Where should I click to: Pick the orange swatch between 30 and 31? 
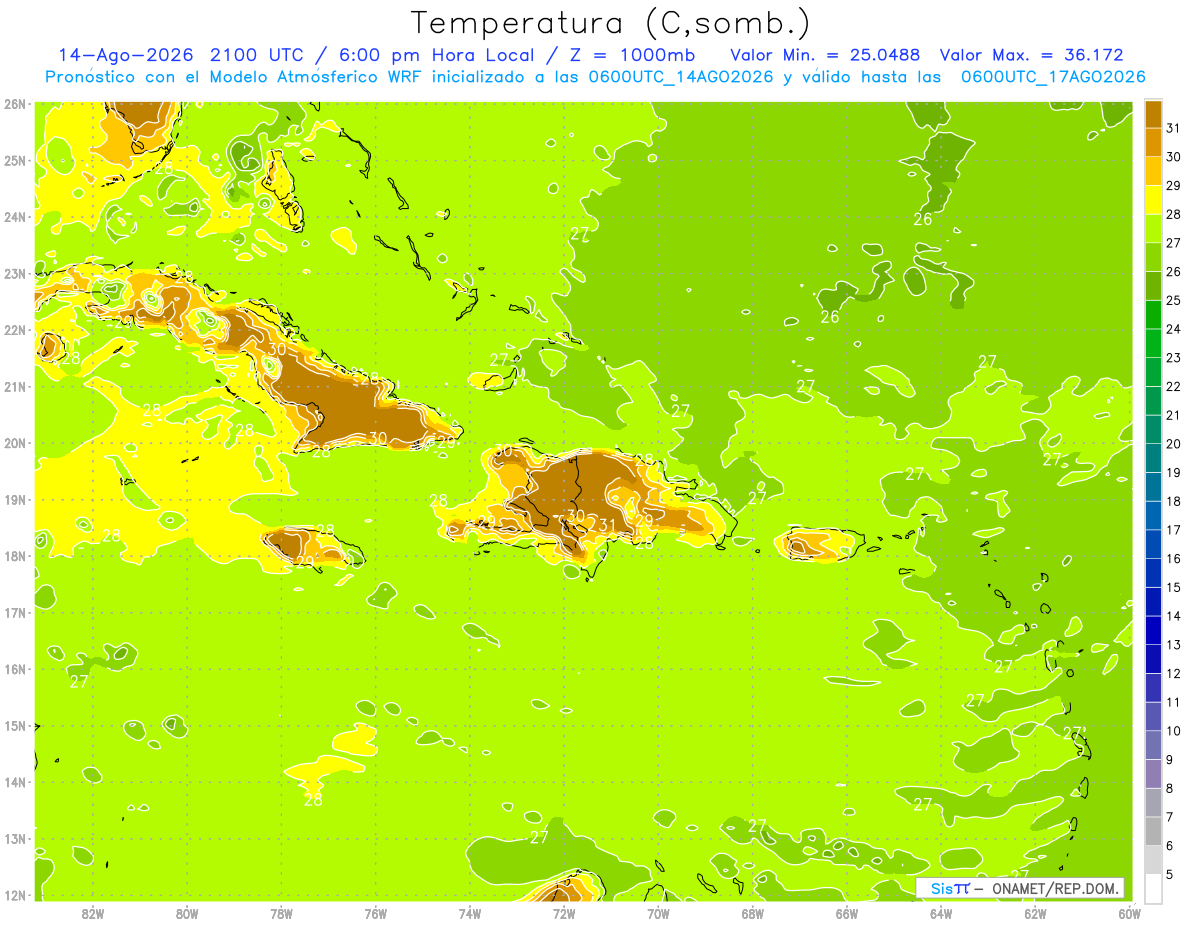1153,142
